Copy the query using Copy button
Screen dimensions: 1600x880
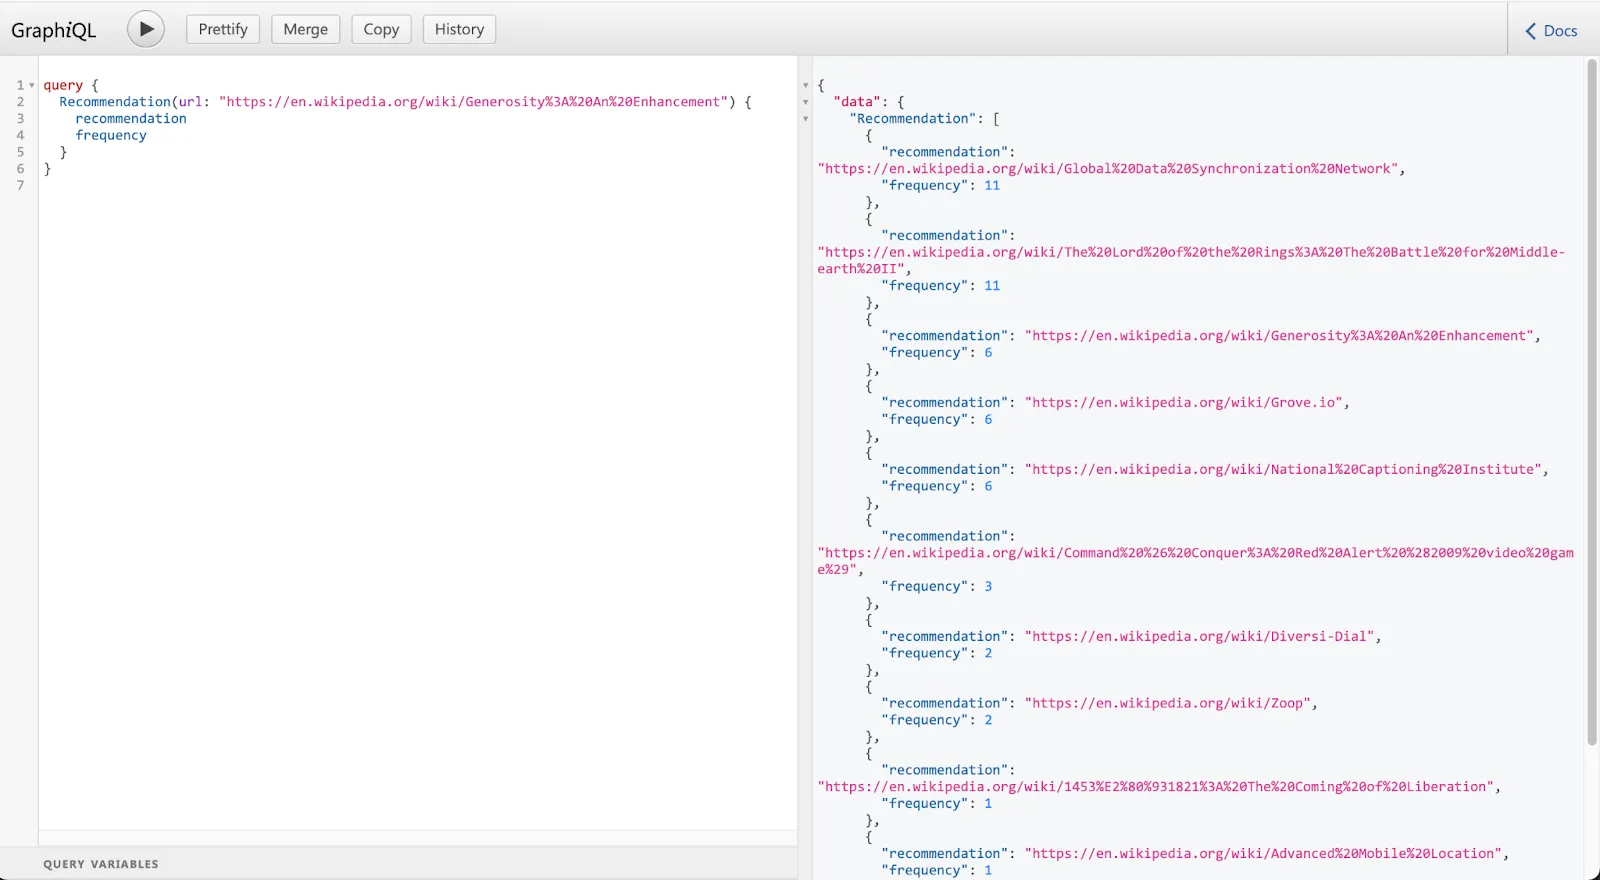(381, 29)
